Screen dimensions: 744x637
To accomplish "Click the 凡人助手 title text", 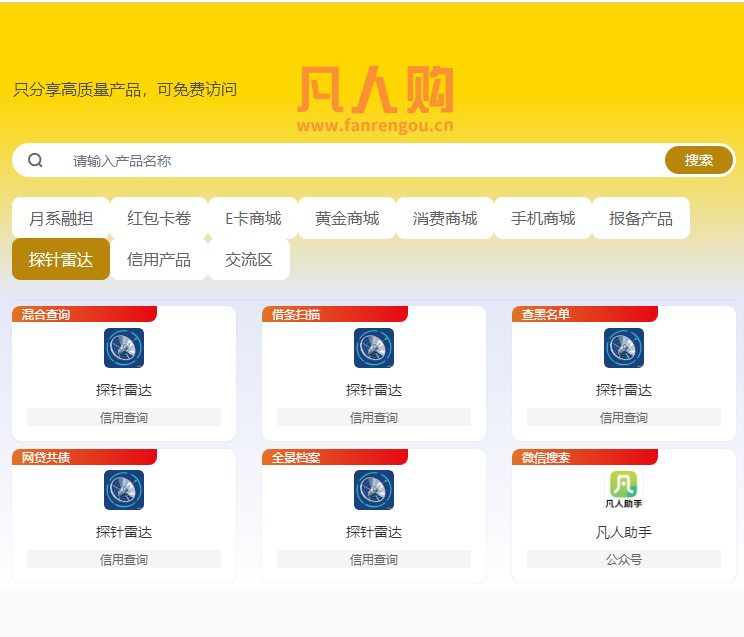I will [624, 532].
